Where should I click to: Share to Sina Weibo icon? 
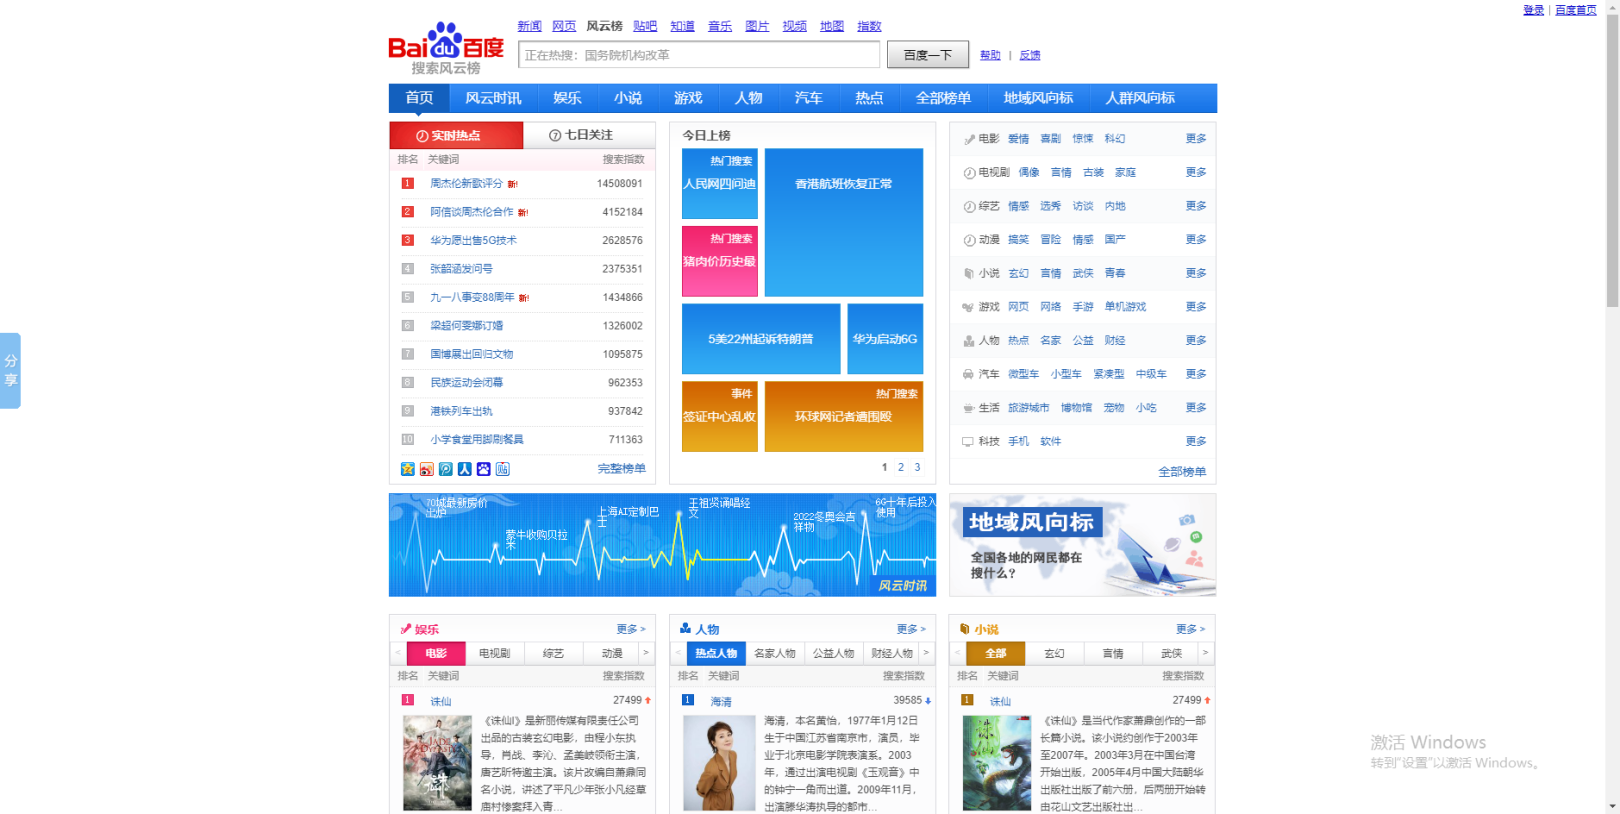427,469
